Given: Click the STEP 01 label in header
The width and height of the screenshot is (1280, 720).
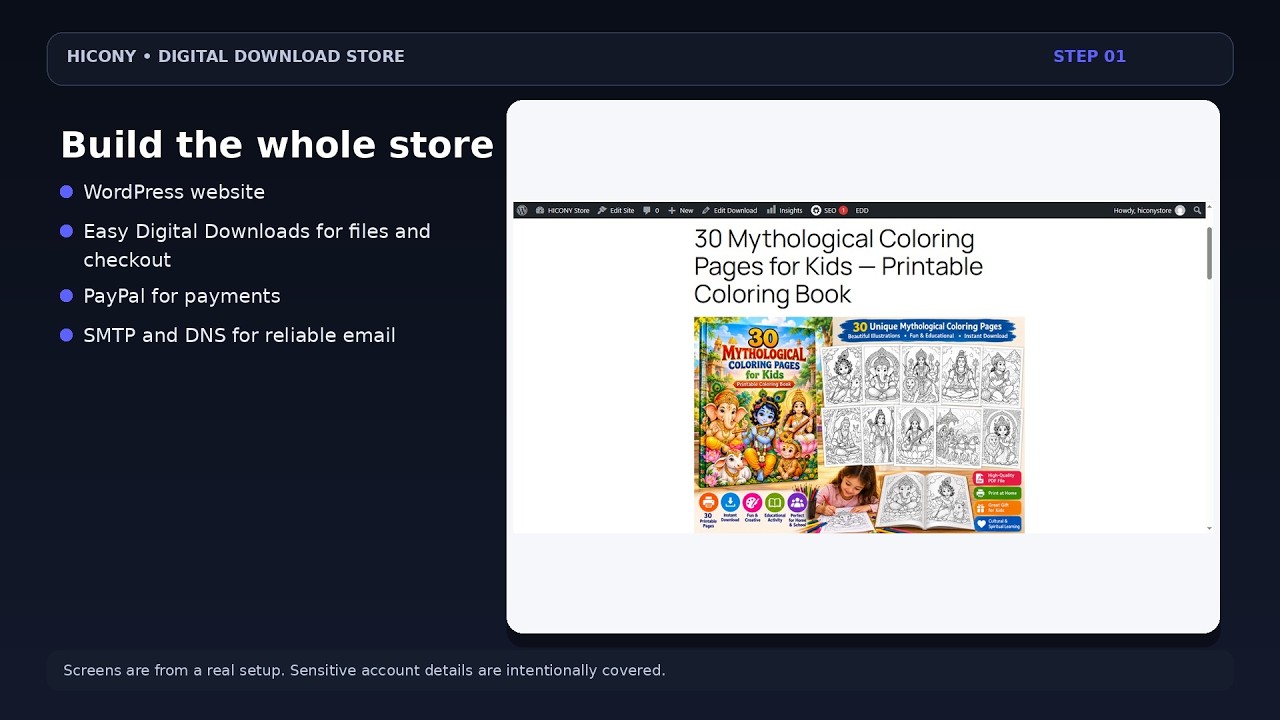Looking at the screenshot, I should tap(1089, 56).
